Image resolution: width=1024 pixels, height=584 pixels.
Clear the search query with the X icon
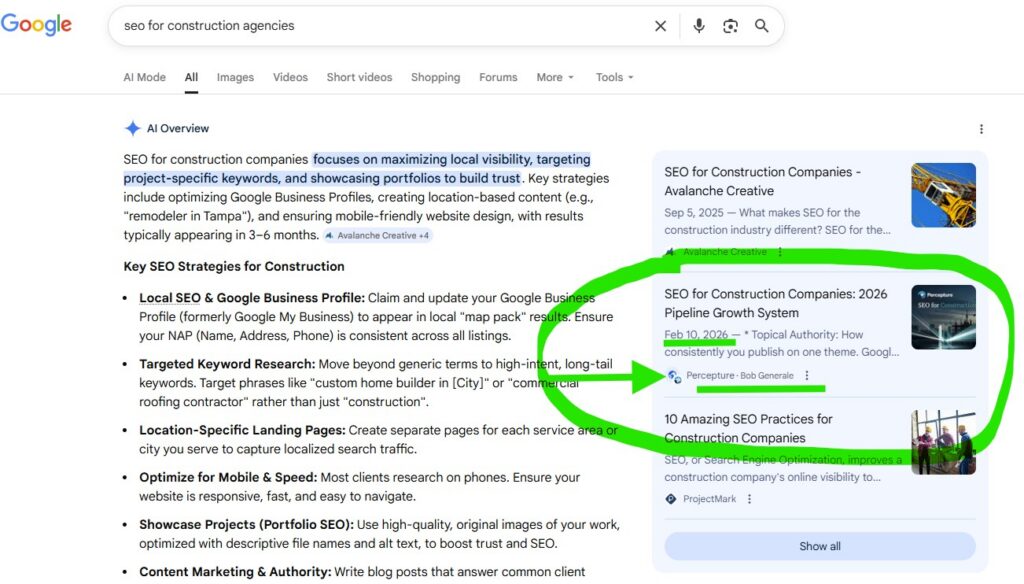[x=660, y=26]
